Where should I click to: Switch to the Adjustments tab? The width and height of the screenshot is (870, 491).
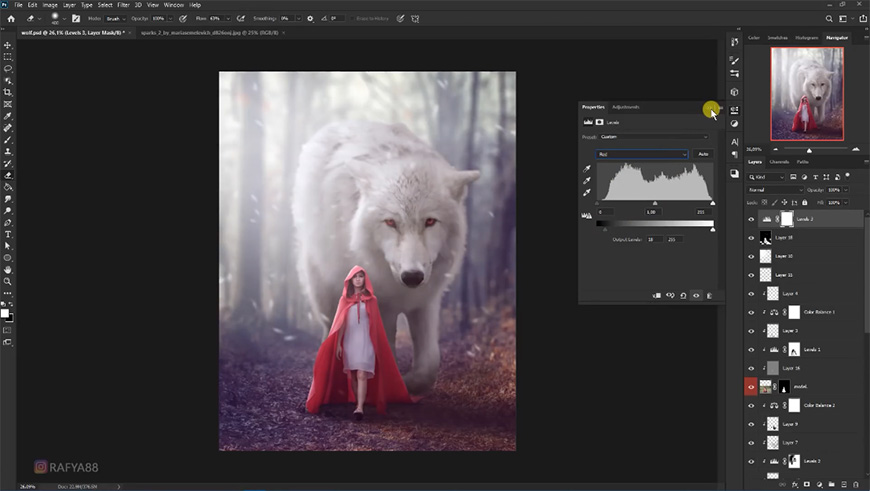625,107
